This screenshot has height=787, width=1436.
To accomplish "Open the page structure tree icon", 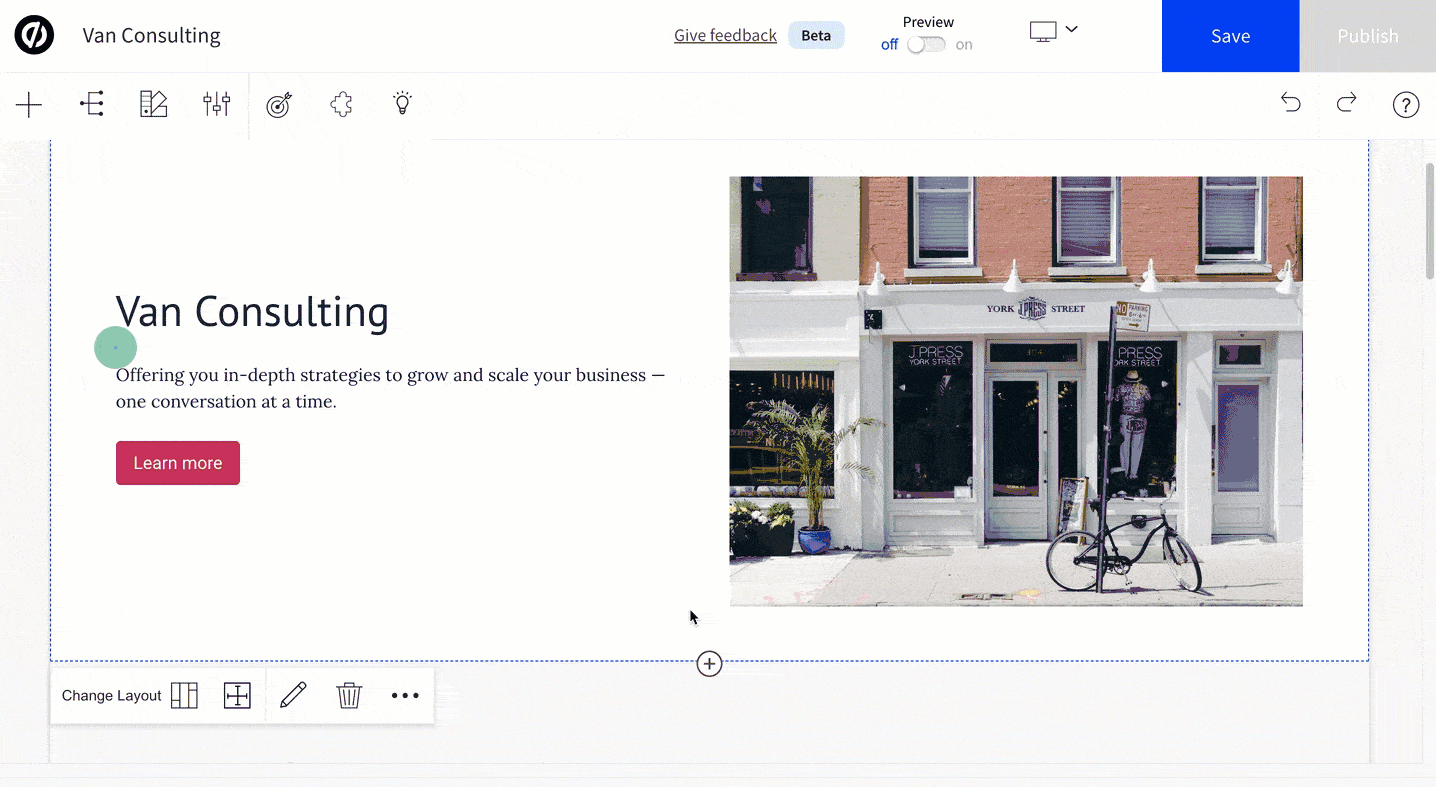I will (x=92, y=104).
